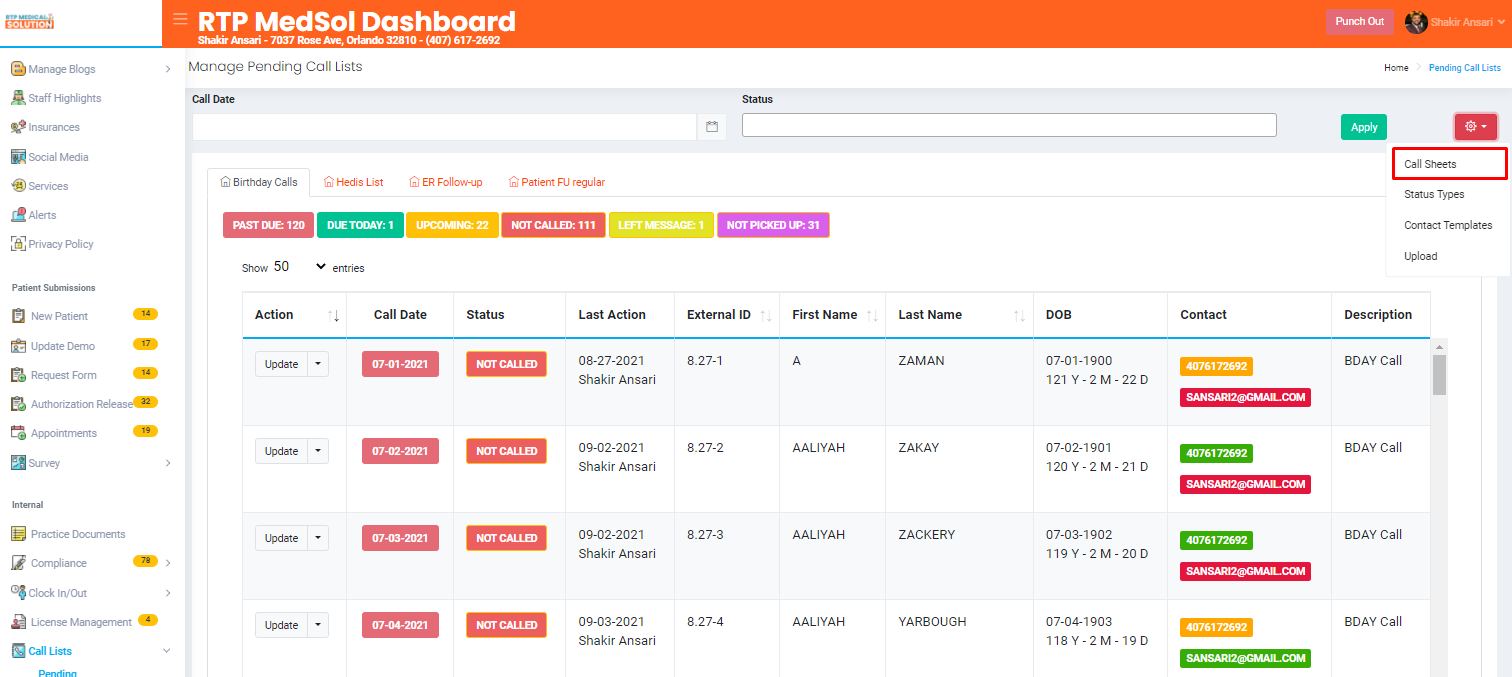Image resolution: width=1512 pixels, height=677 pixels.
Task: Switch to the Hedis List tab
Action: (354, 182)
